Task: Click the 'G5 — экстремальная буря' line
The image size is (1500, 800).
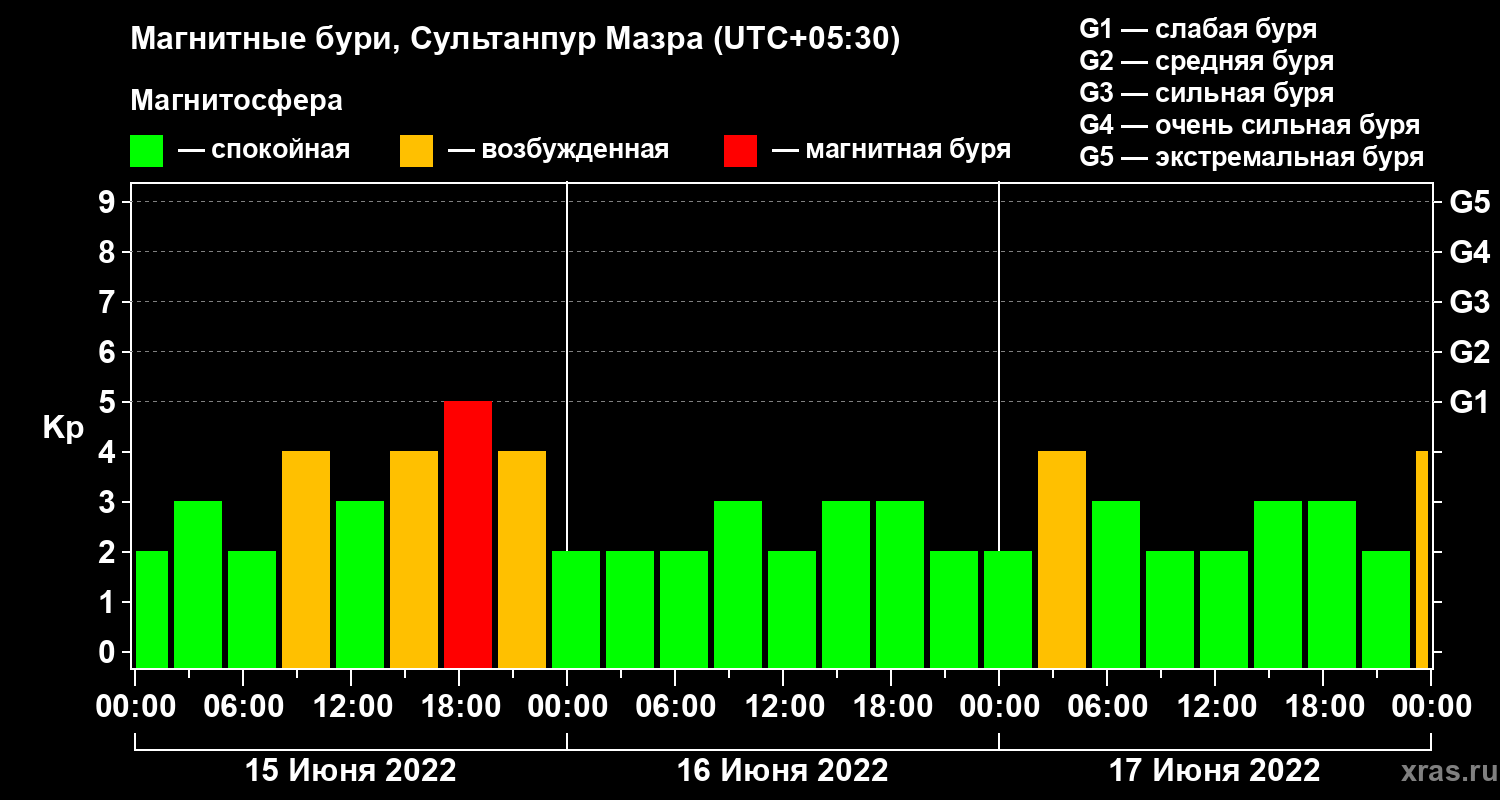Action: [x=1251, y=158]
